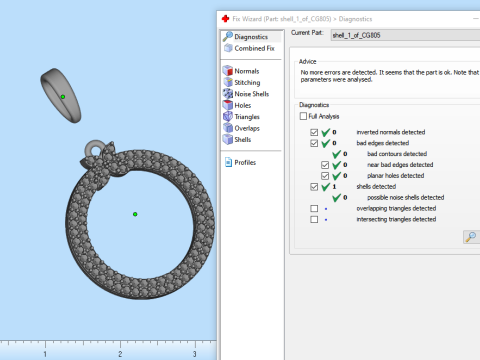
Task: Select the small ring model in viewport
Action: coord(61,95)
